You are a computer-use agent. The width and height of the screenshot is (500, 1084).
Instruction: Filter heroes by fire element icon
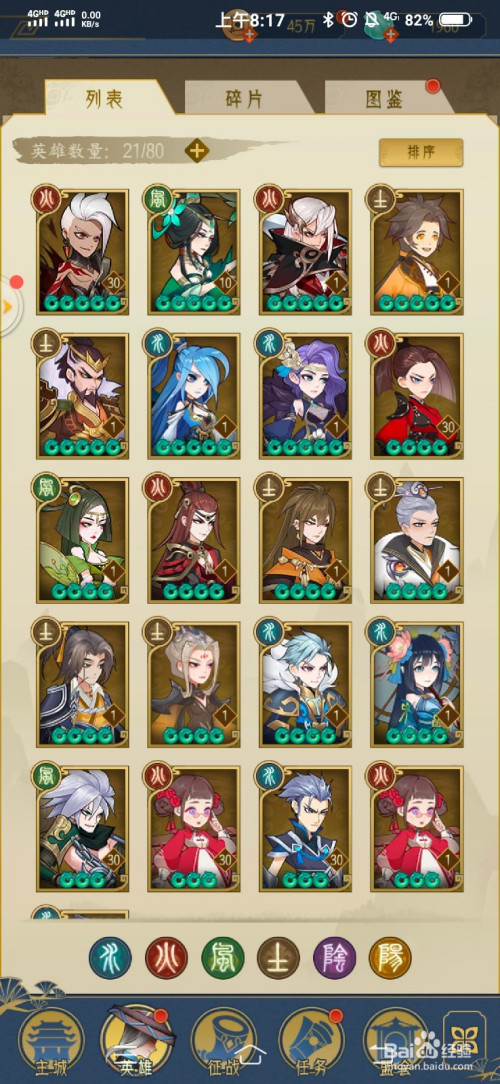166,958
